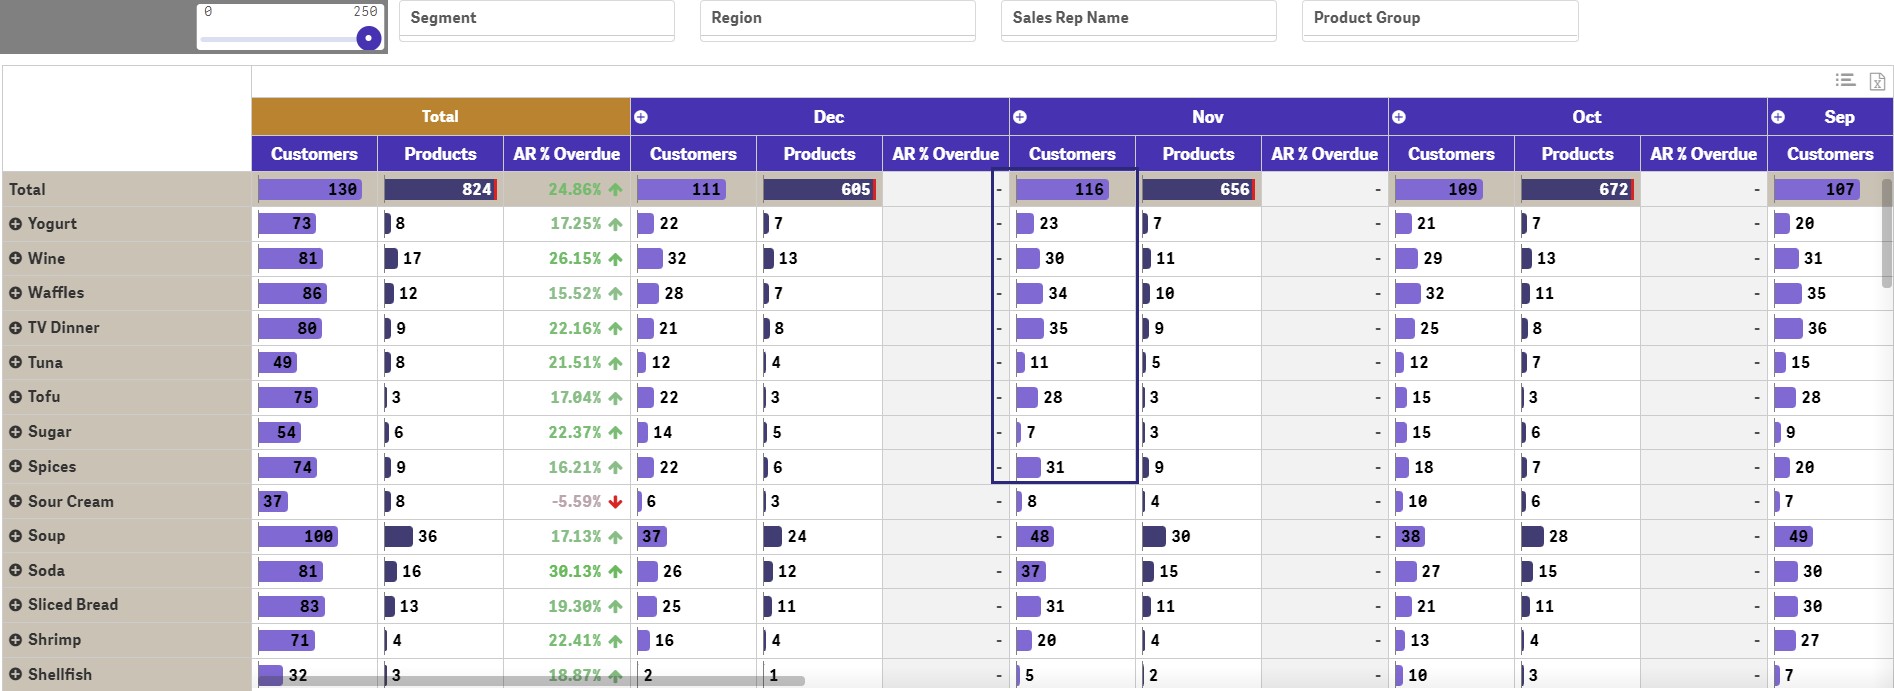The height and width of the screenshot is (691, 1894).
Task: Expand the Oct month plus icon
Action: pos(1399,117)
